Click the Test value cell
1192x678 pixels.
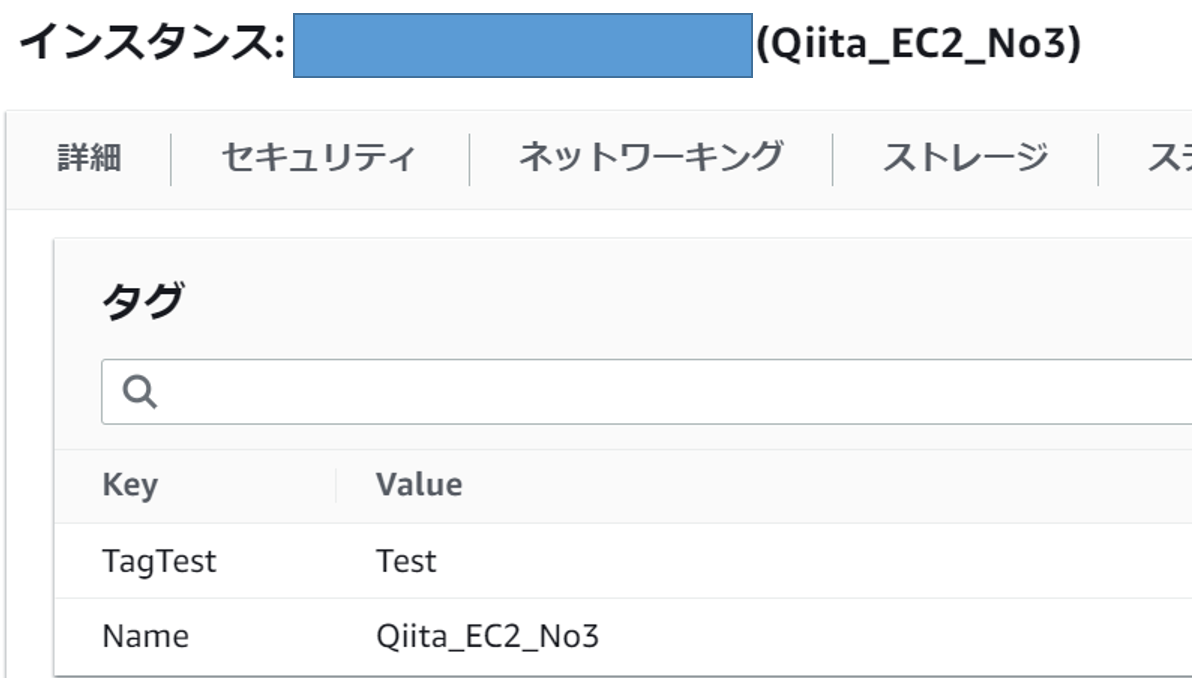(x=405, y=561)
